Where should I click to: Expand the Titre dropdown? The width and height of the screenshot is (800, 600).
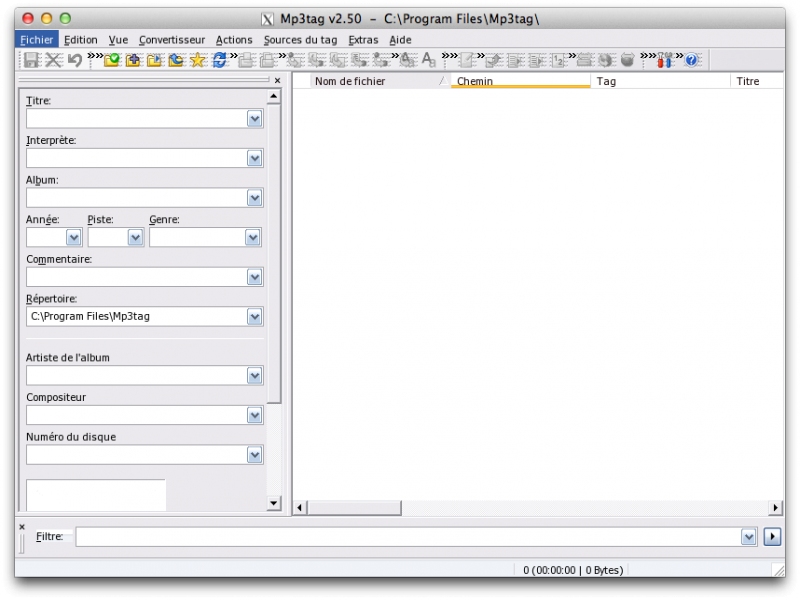pyautogui.click(x=255, y=119)
